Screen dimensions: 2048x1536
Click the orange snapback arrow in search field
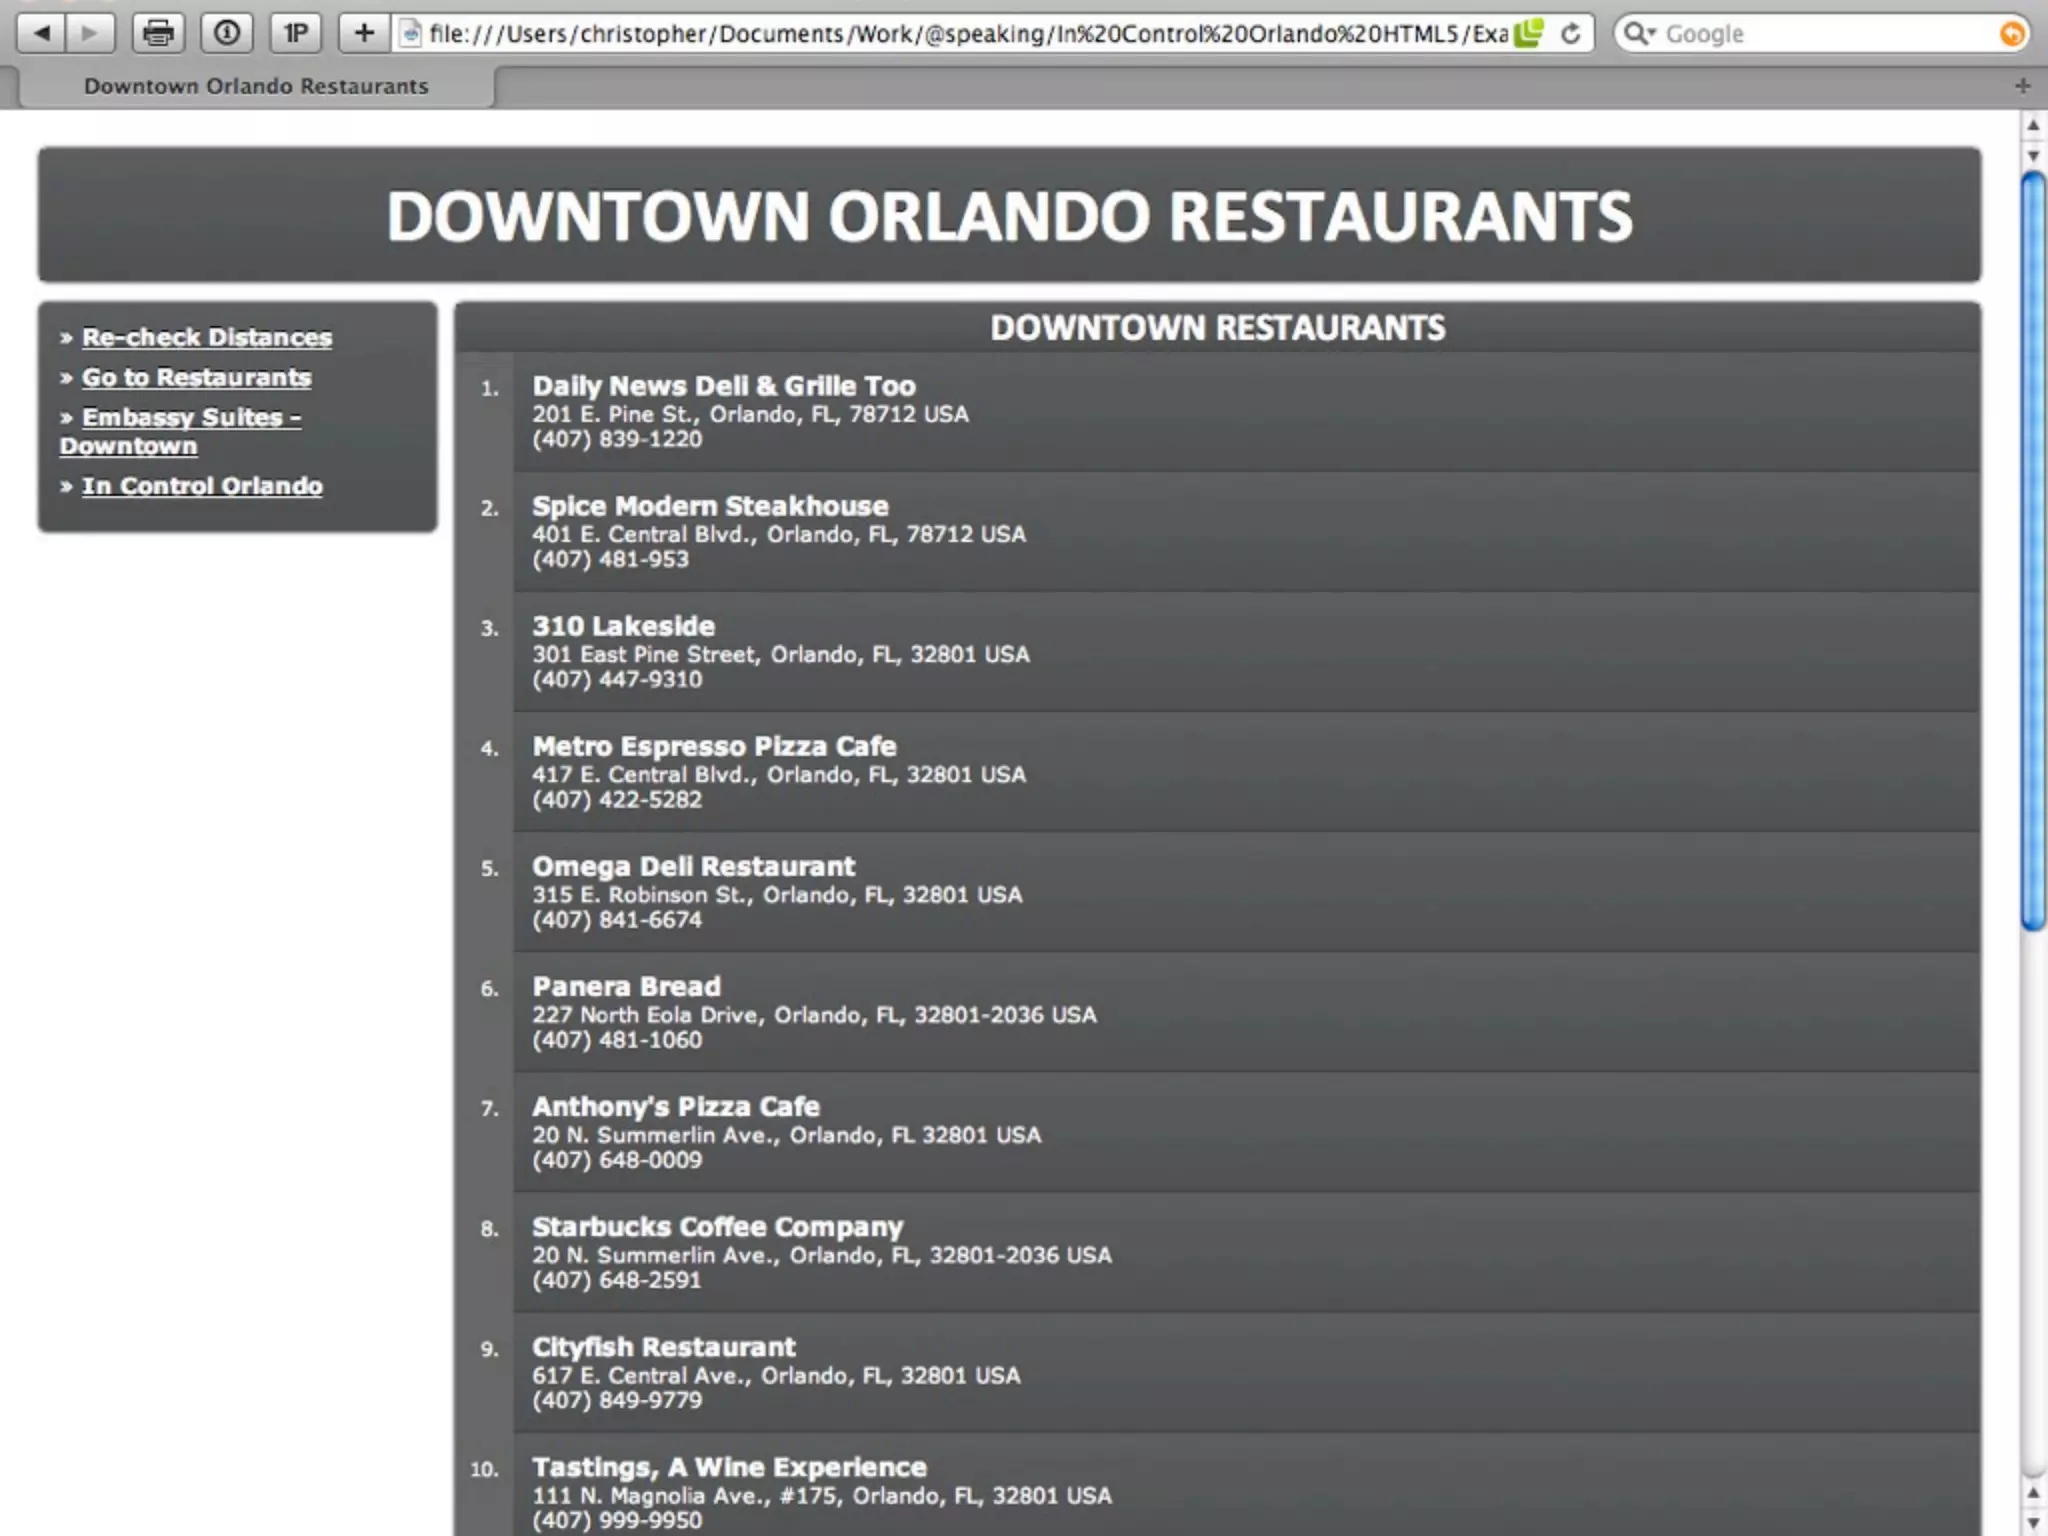pos(2012,33)
